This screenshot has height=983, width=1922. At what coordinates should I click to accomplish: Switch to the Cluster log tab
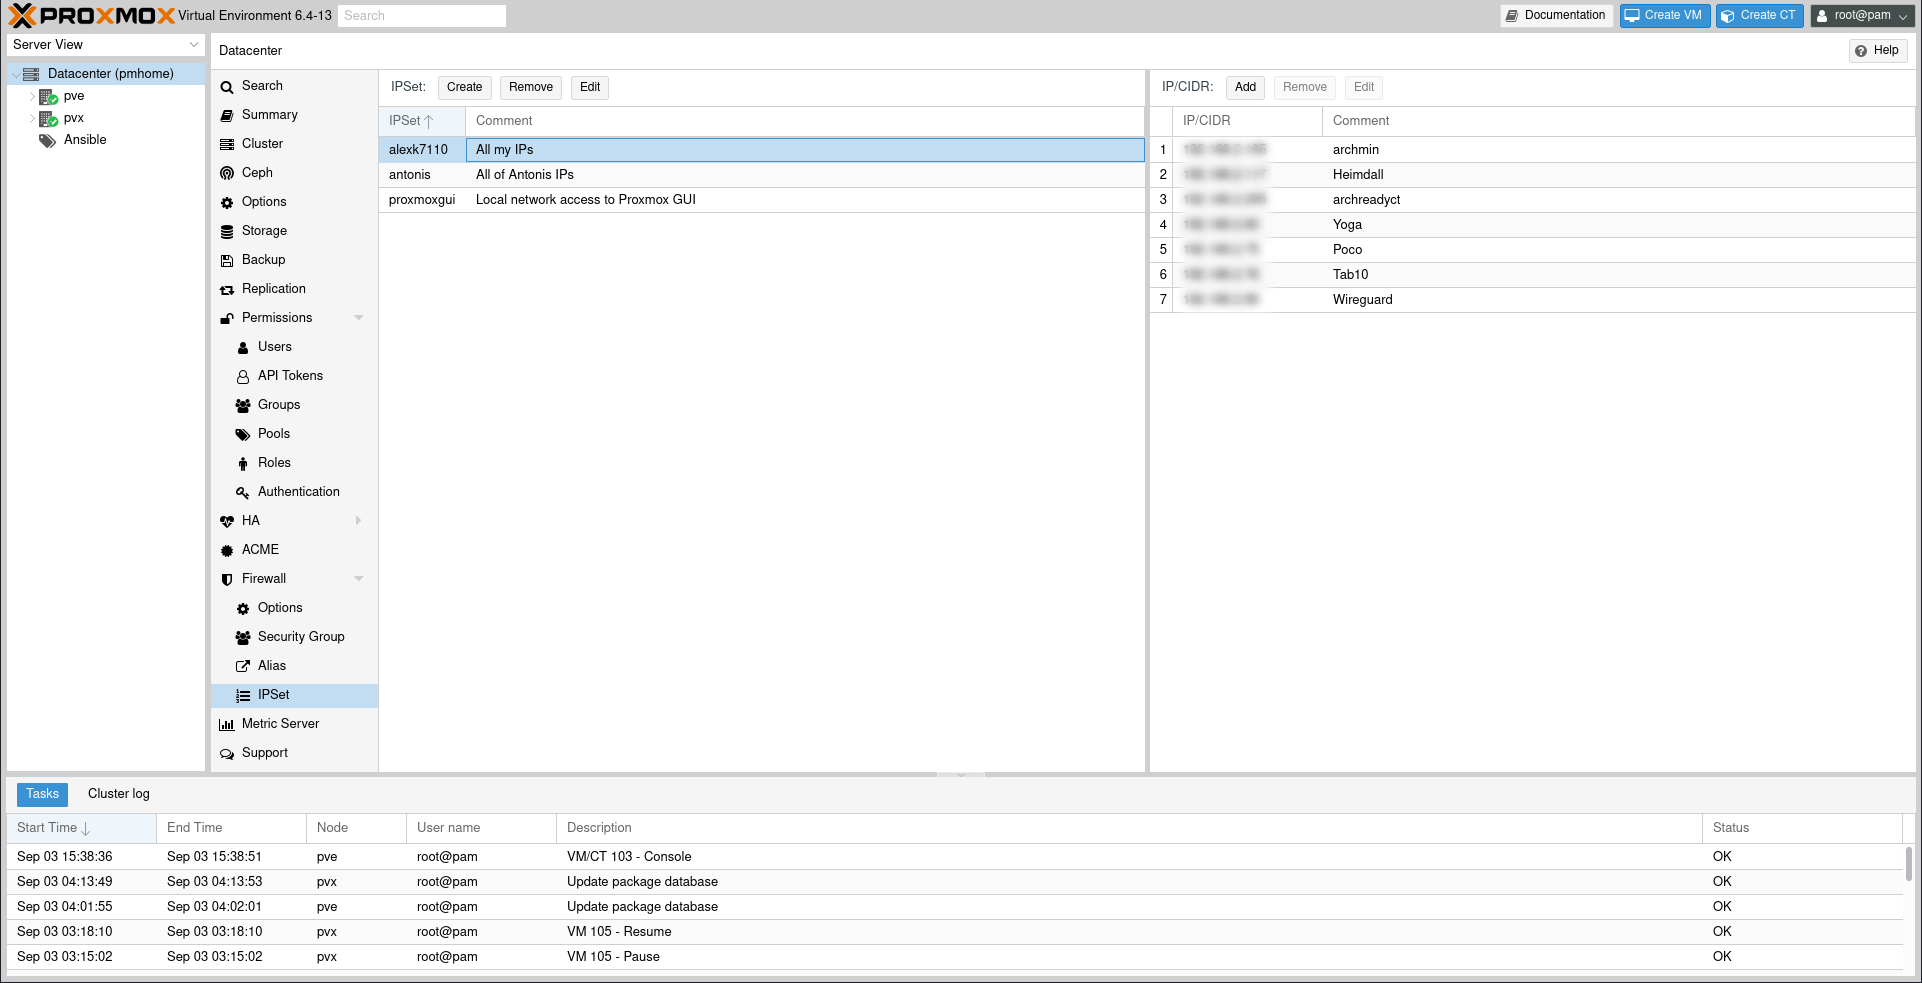(x=118, y=793)
